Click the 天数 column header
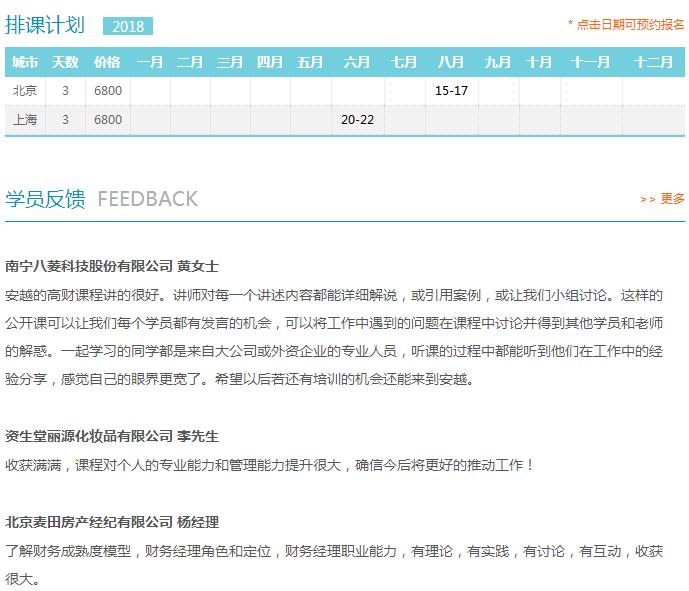The image size is (689, 591). click(x=65, y=62)
